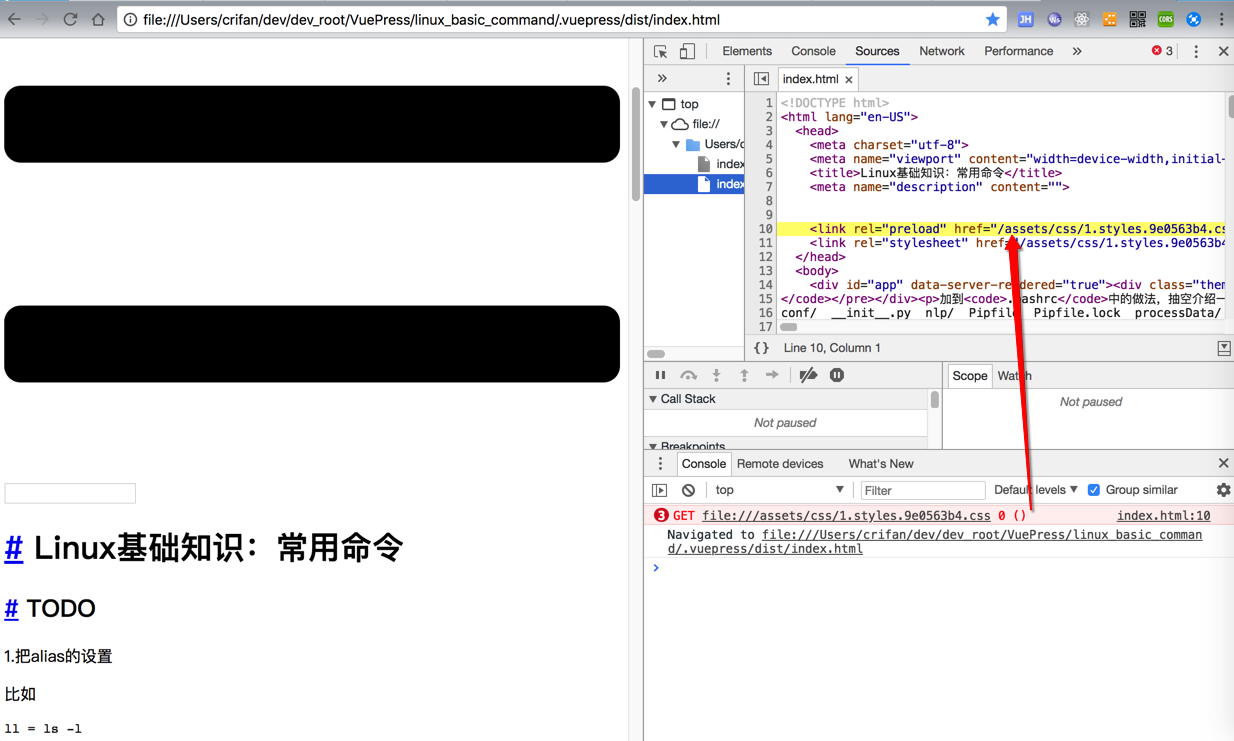Toggle device toolbar in DevTools
The image size is (1234, 741).
(687, 51)
